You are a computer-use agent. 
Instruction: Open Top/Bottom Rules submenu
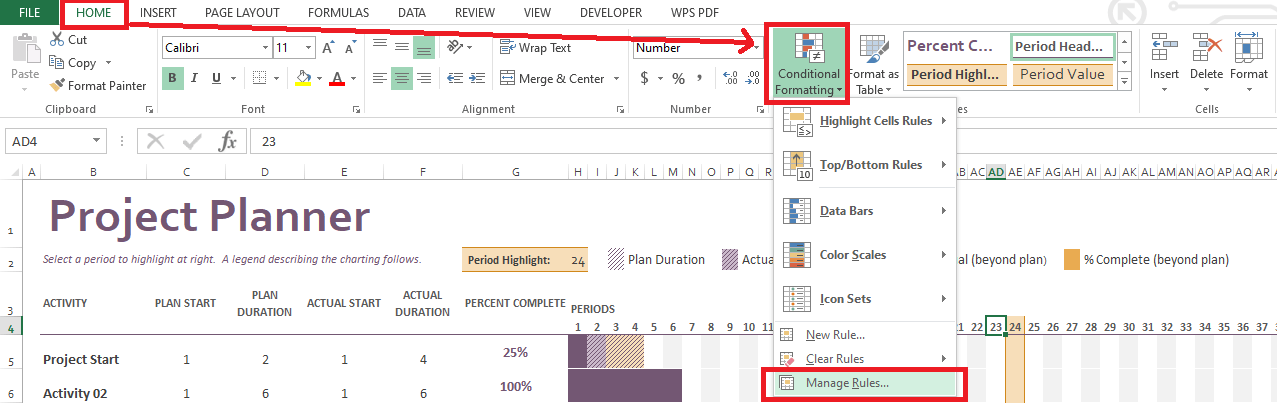pos(865,165)
